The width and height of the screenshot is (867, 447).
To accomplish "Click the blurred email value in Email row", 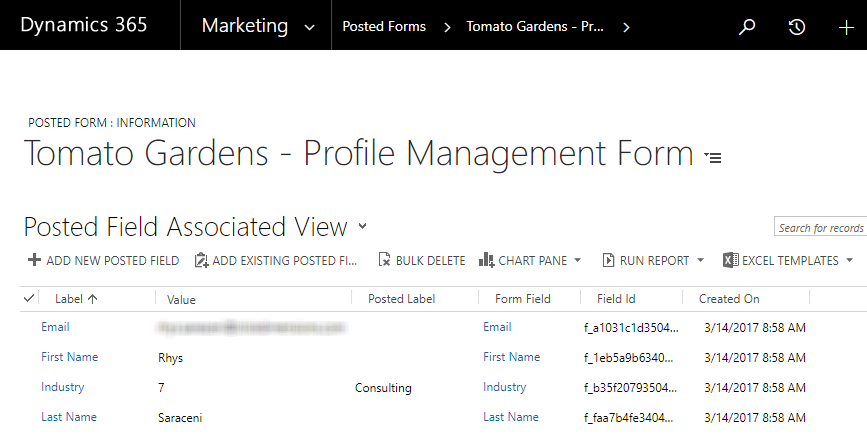I will [x=252, y=328].
